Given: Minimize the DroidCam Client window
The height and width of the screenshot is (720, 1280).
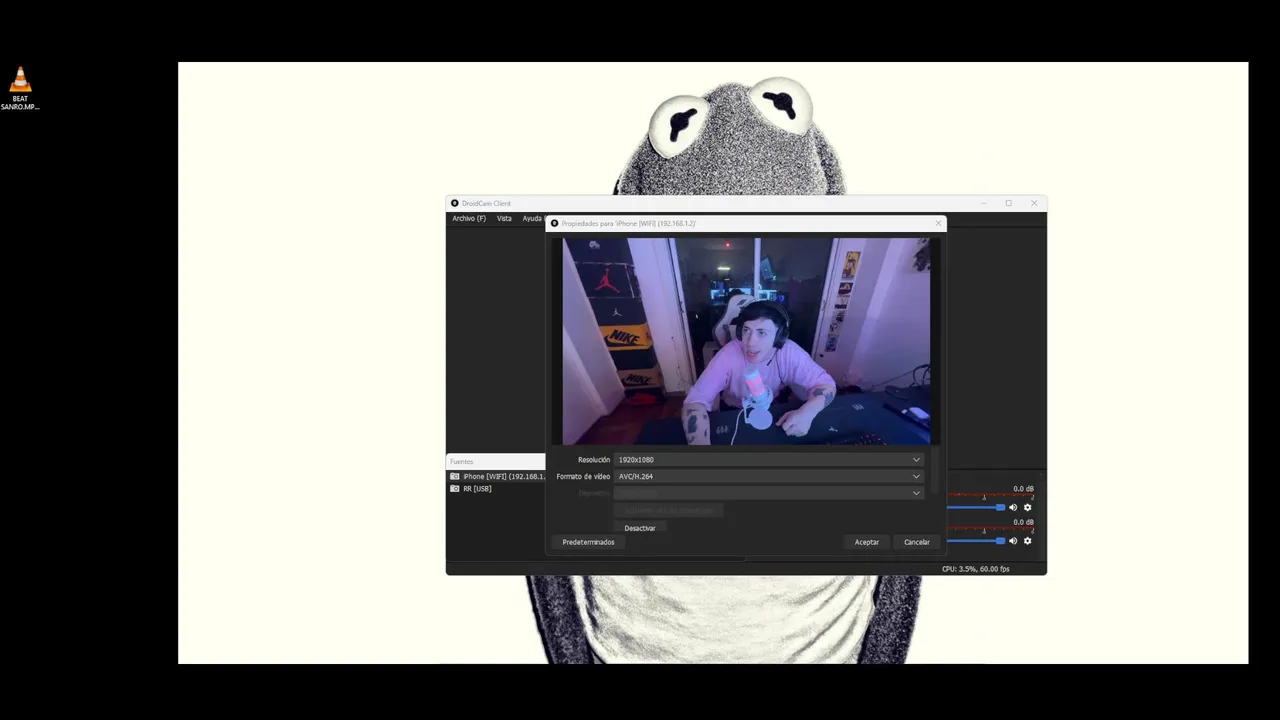Looking at the screenshot, I should [x=983, y=203].
